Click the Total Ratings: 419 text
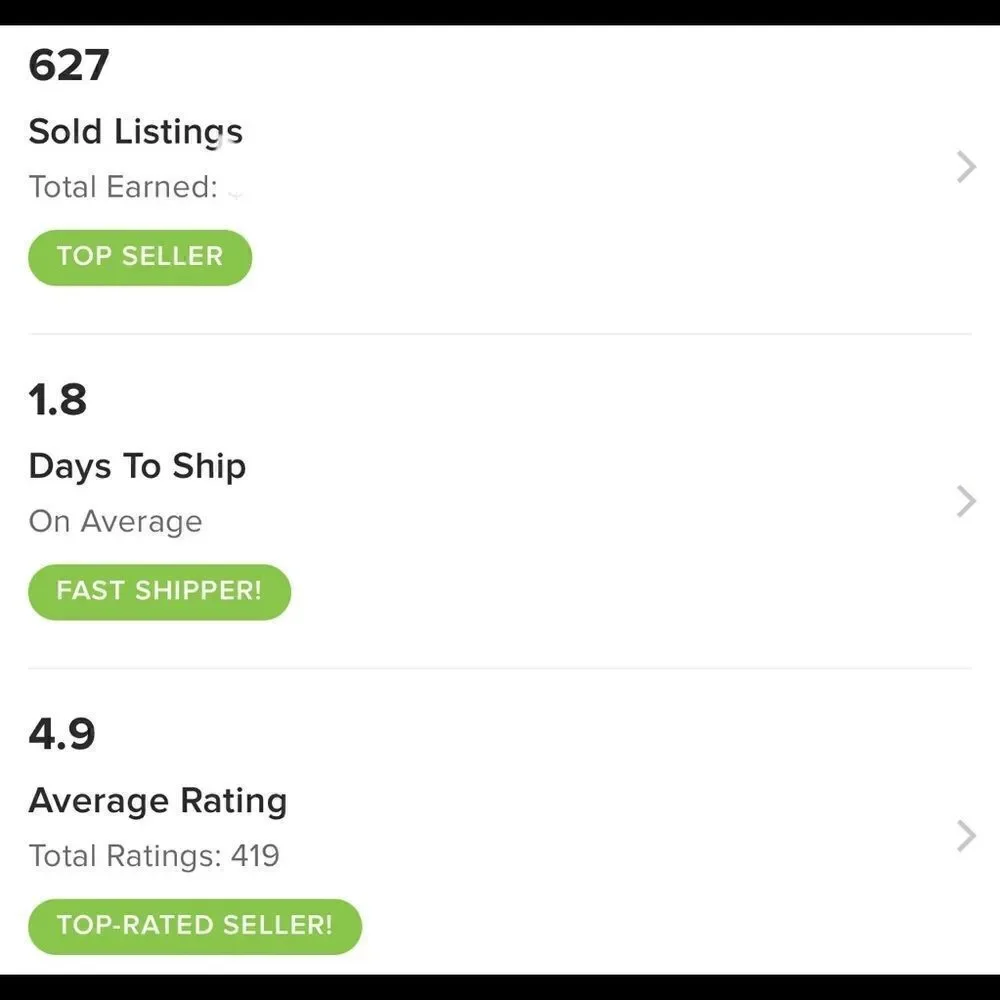Image resolution: width=1000 pixels, height=1000 pixels. click(x=154, y=856)
